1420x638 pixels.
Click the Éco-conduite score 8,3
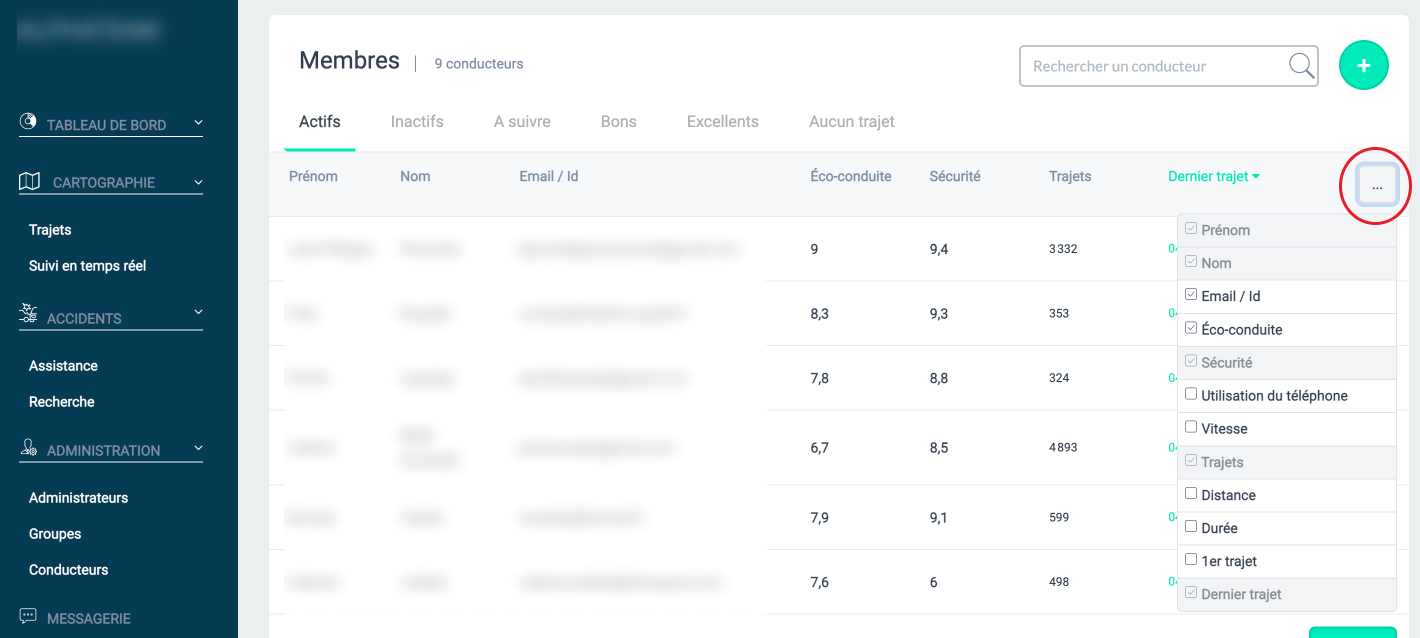coord(819,313)
